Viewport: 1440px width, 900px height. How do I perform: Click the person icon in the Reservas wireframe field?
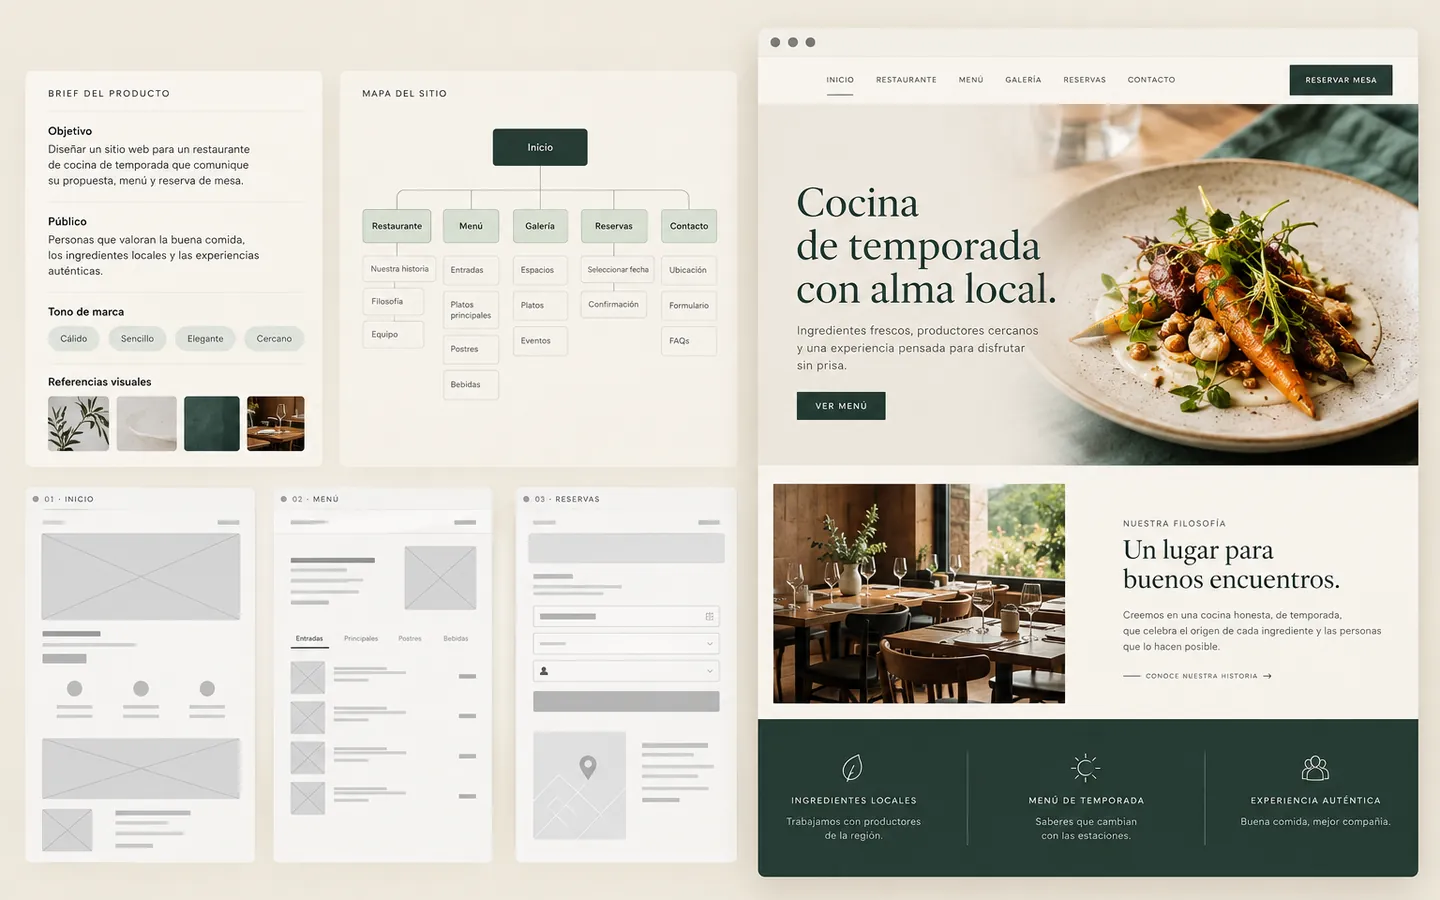[x=544, y=671]
